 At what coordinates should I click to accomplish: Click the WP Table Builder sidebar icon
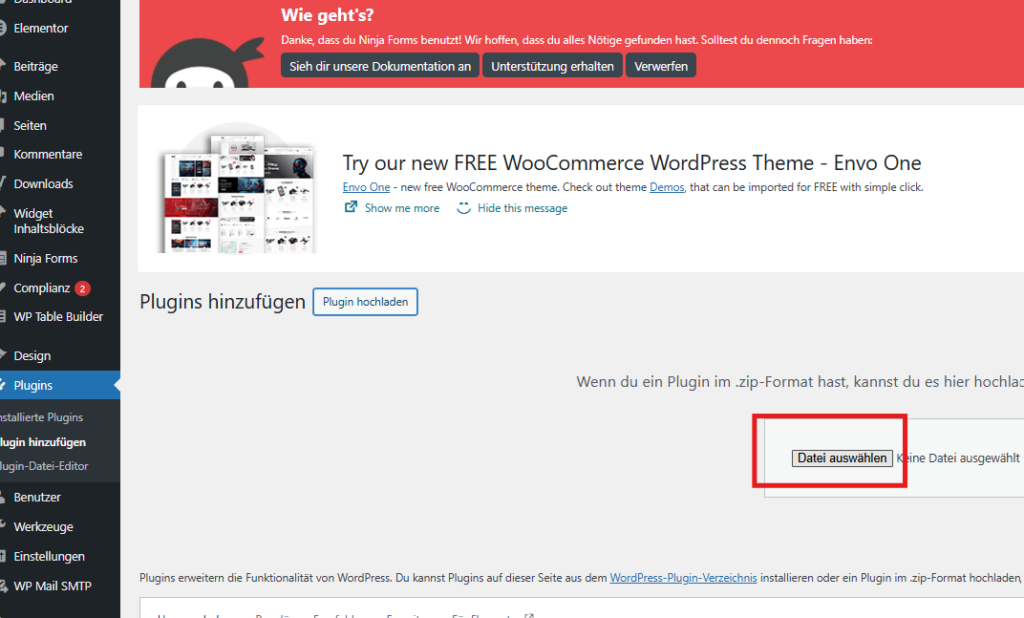click(3, 317)
